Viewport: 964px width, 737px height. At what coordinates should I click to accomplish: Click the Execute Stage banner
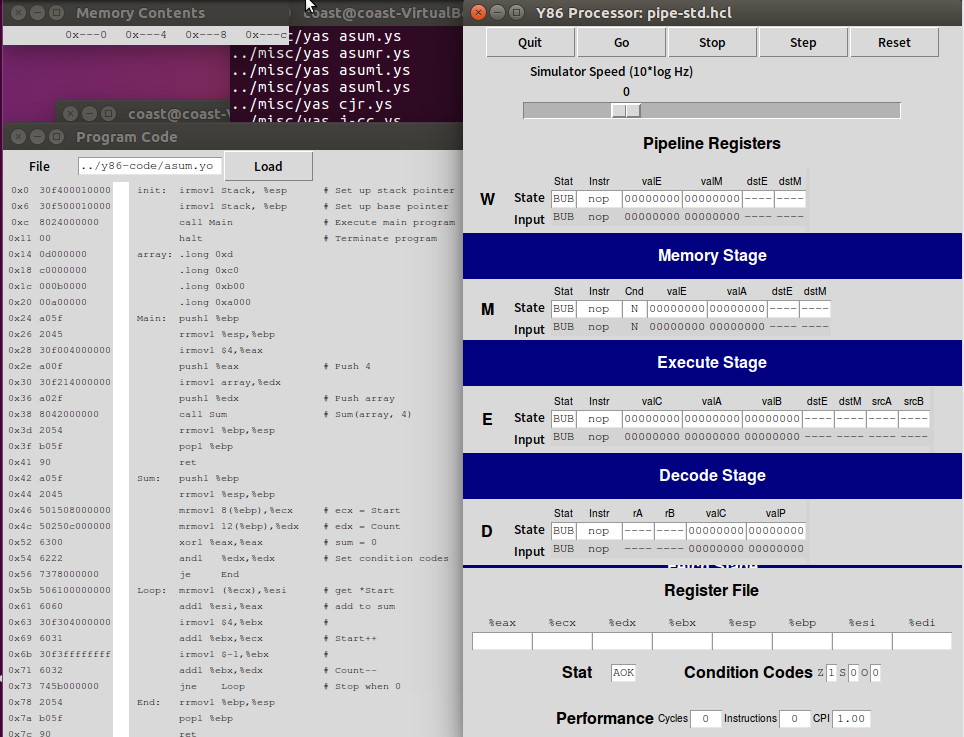coord(712,363)
